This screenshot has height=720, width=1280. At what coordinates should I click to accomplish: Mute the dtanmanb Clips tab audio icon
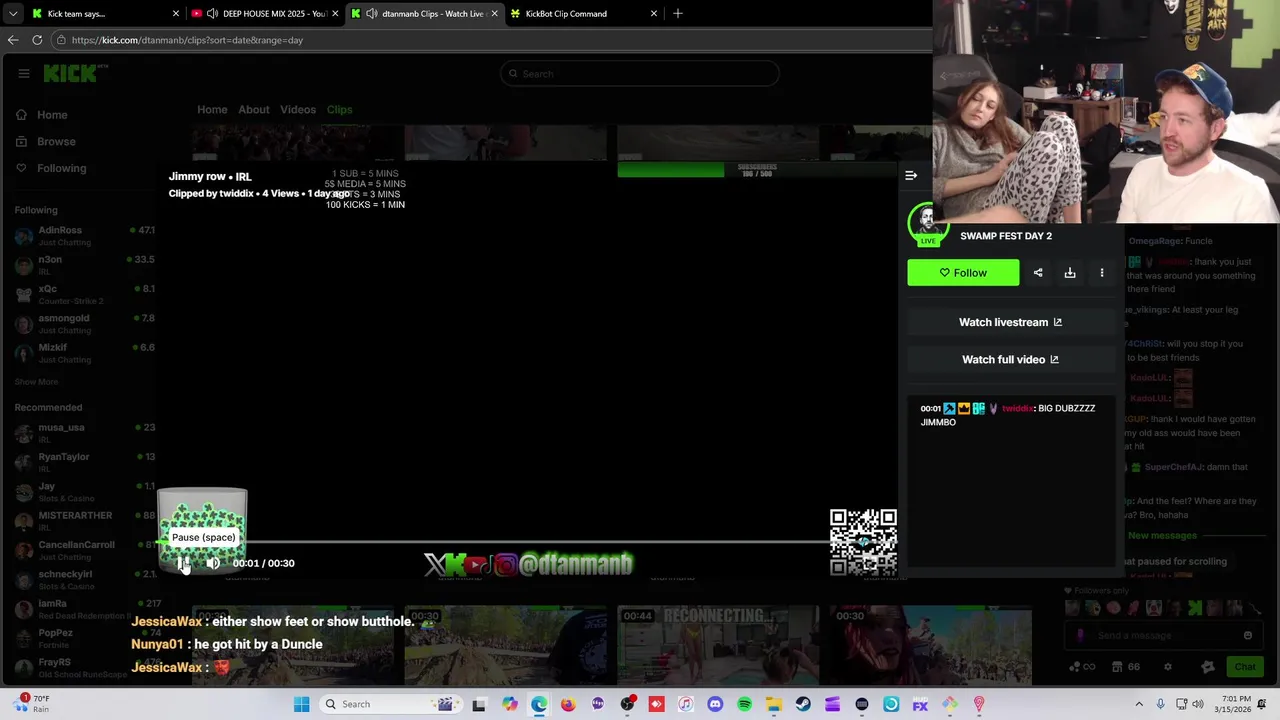372,14
